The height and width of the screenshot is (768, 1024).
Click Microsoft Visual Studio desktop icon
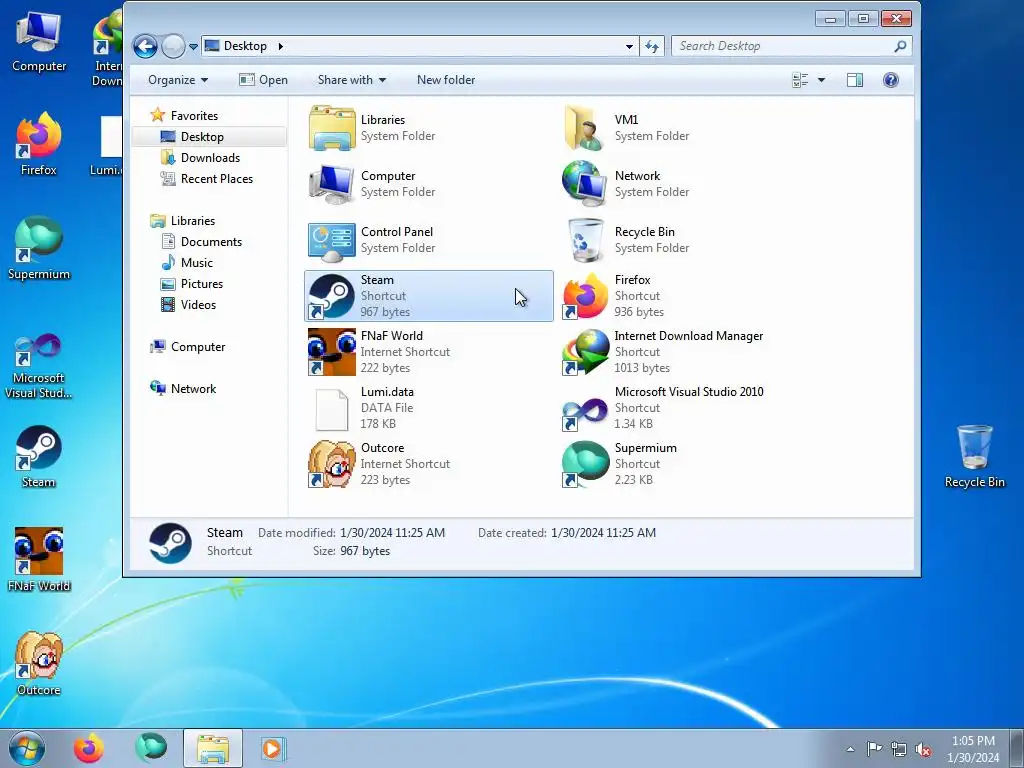coord(39,366)
